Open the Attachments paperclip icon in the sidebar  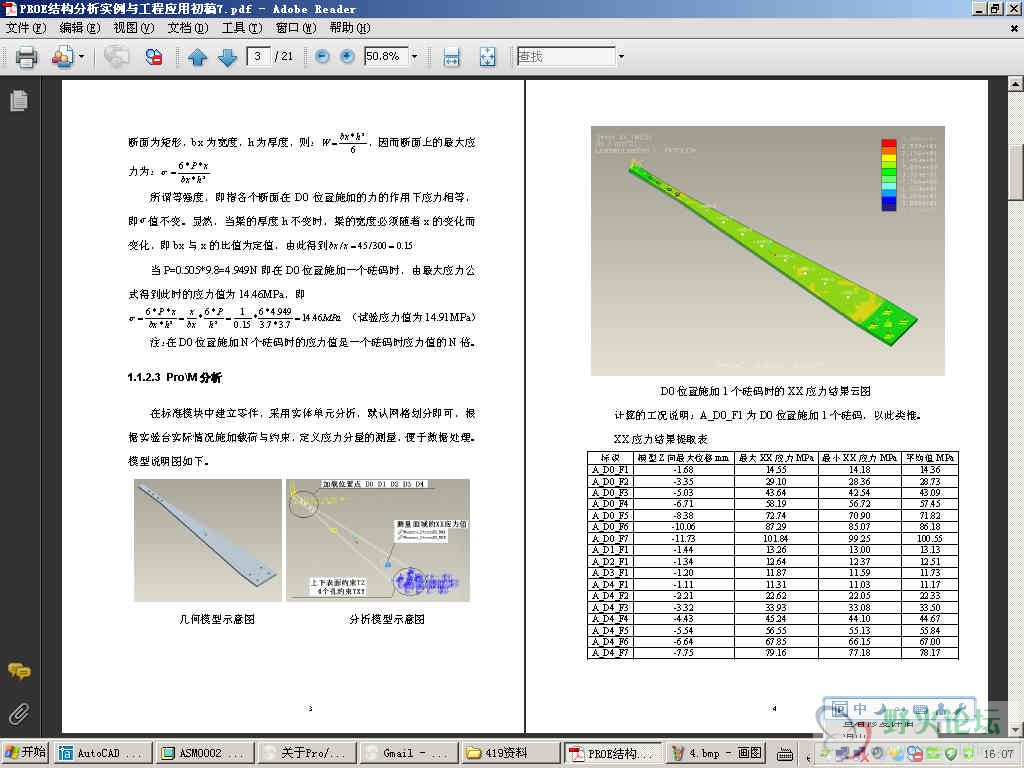tap(19, 714)
